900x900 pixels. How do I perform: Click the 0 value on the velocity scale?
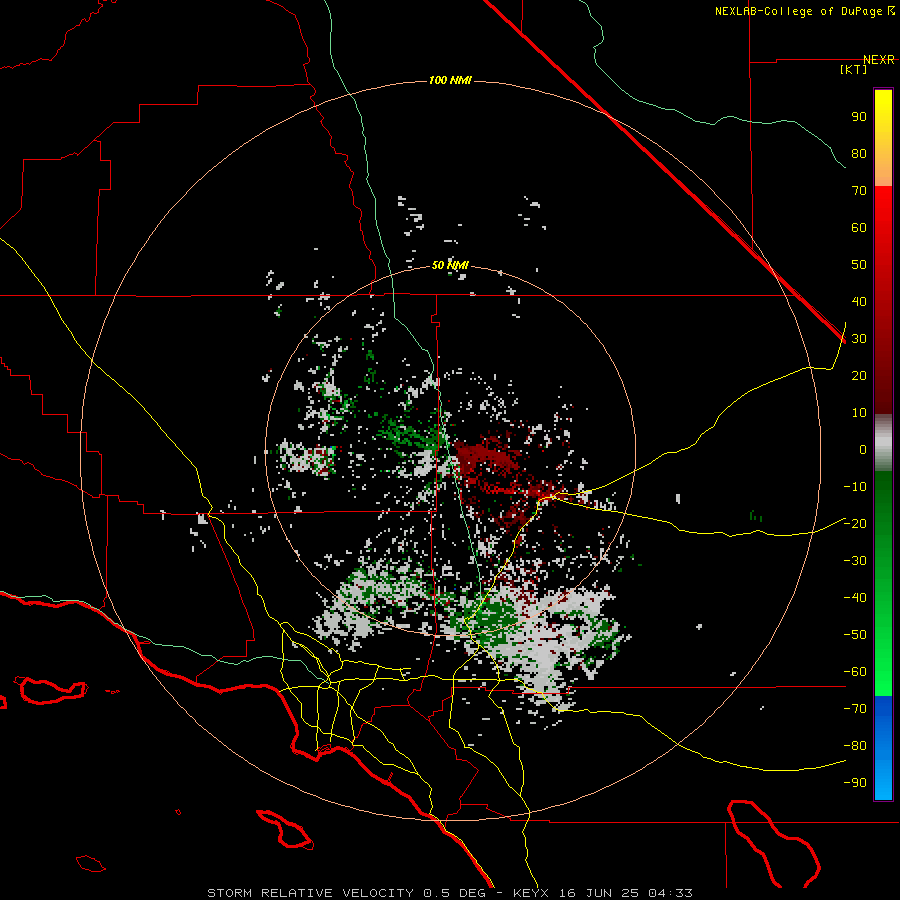pyautogui.click(x=863, y=449)
